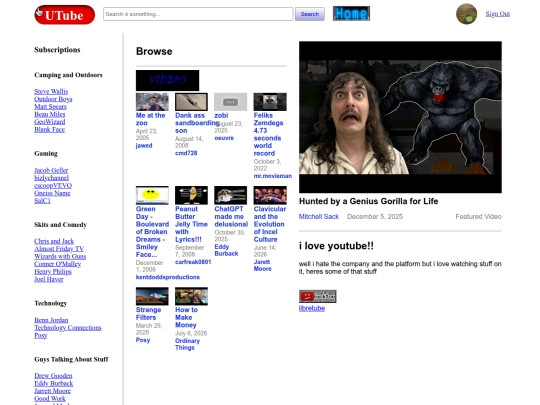Open Blank Face subscription
540x405 pixels.
pos(49,129)
